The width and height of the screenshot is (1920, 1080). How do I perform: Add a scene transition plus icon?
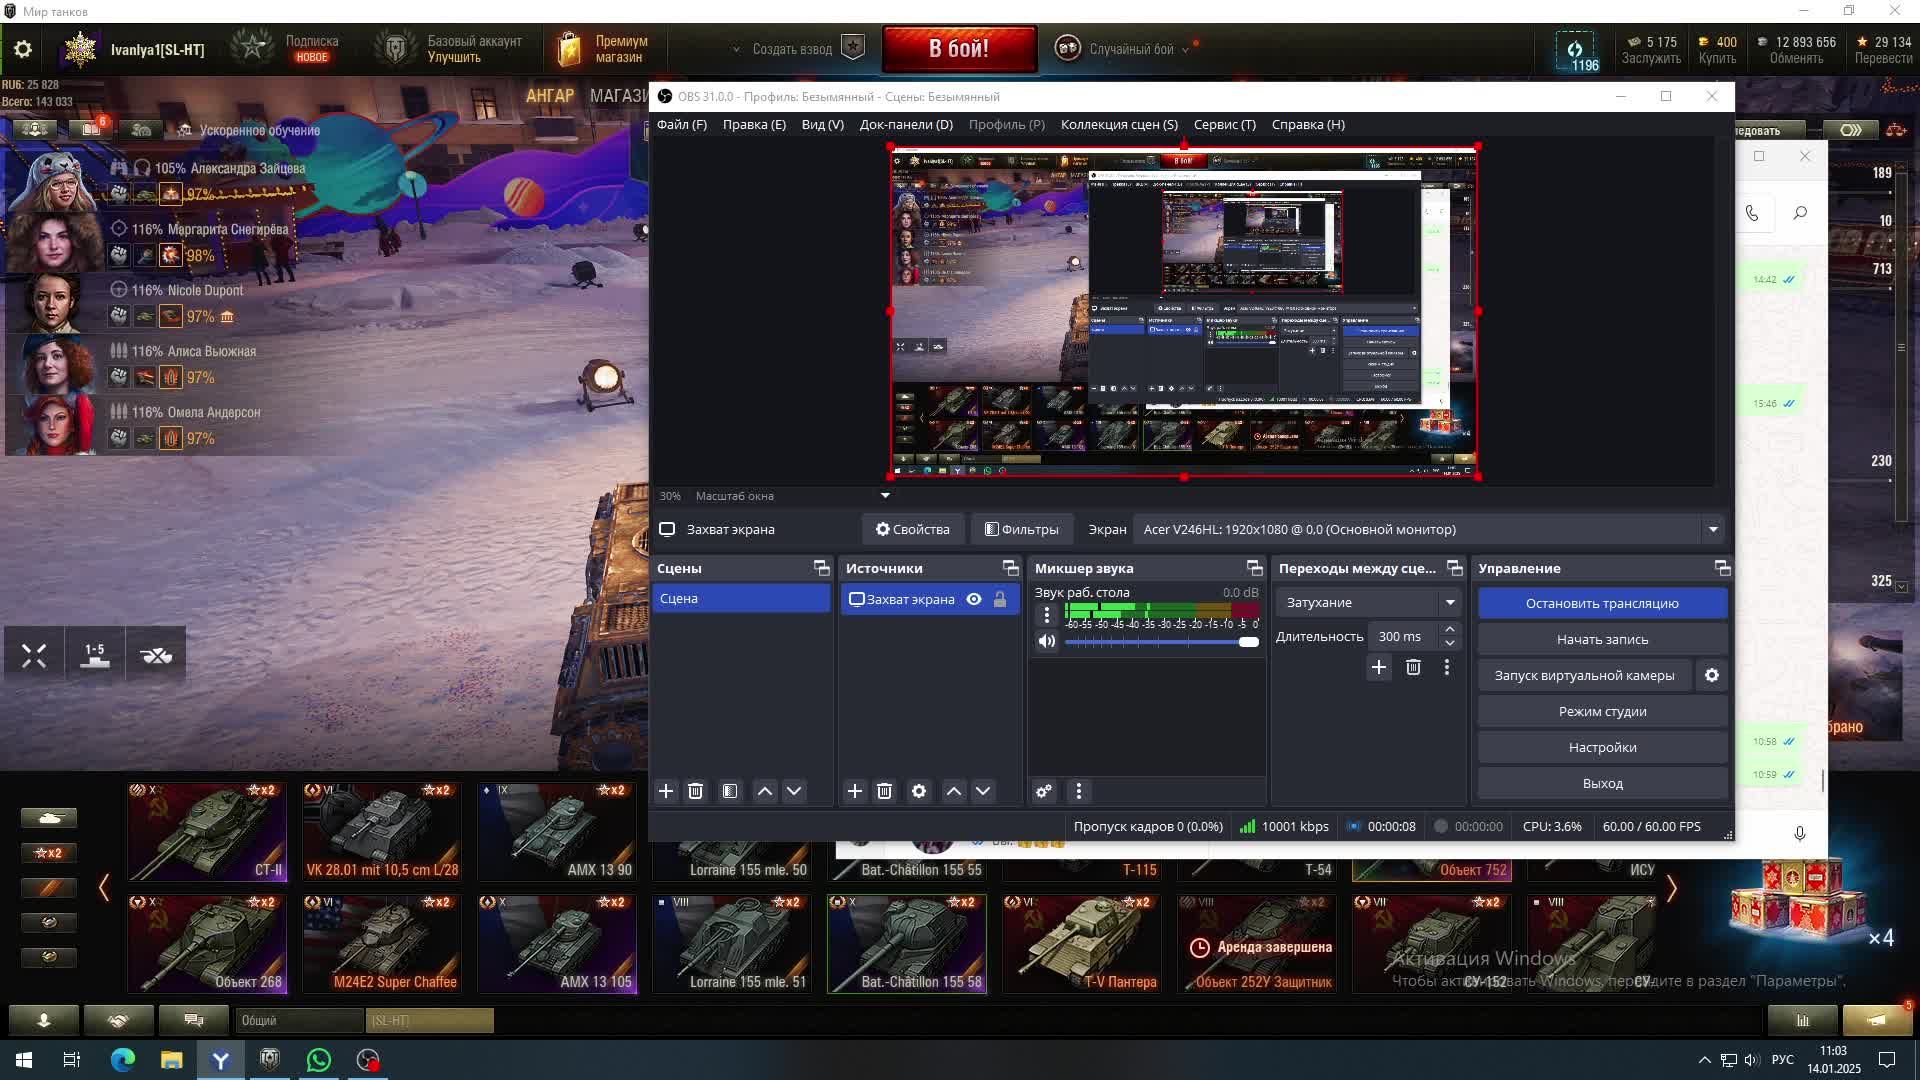[1379, 667]
